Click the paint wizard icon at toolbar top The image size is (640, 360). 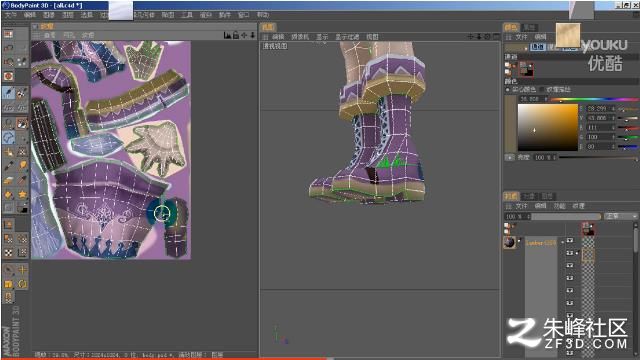(9, 34)
